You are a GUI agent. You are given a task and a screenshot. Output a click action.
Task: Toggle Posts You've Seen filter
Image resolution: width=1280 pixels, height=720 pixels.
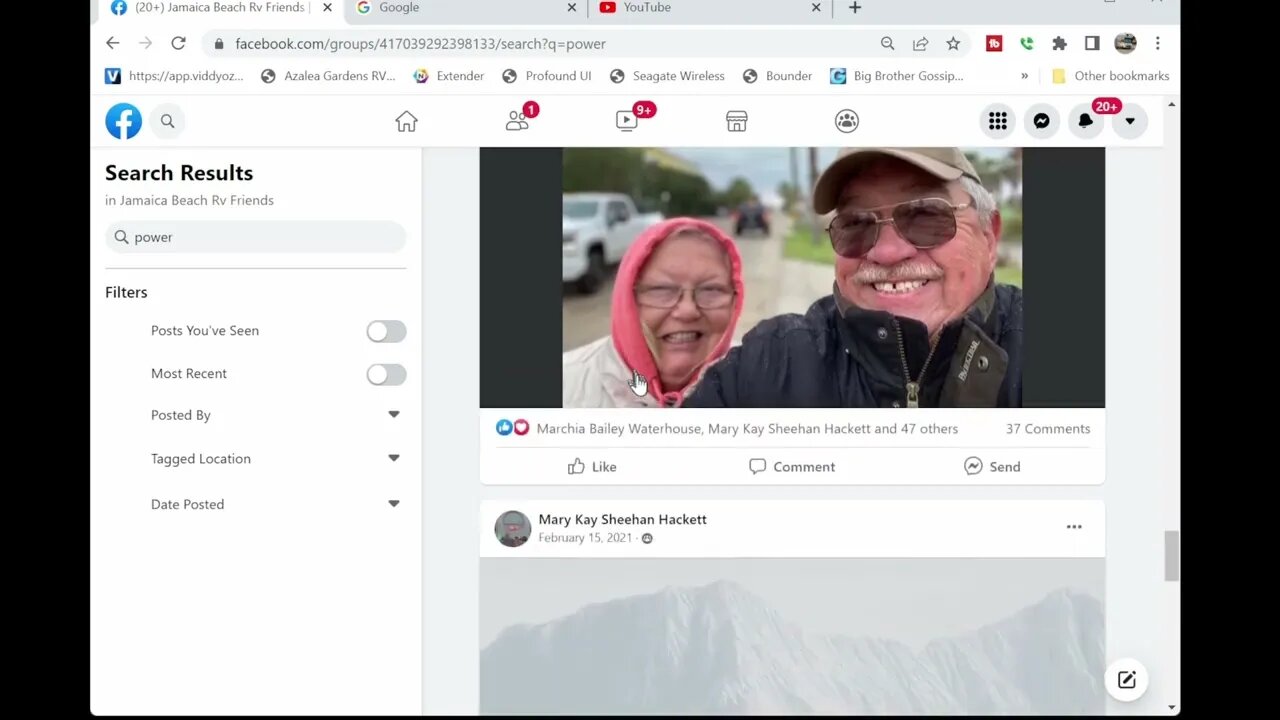pos(386,331)
